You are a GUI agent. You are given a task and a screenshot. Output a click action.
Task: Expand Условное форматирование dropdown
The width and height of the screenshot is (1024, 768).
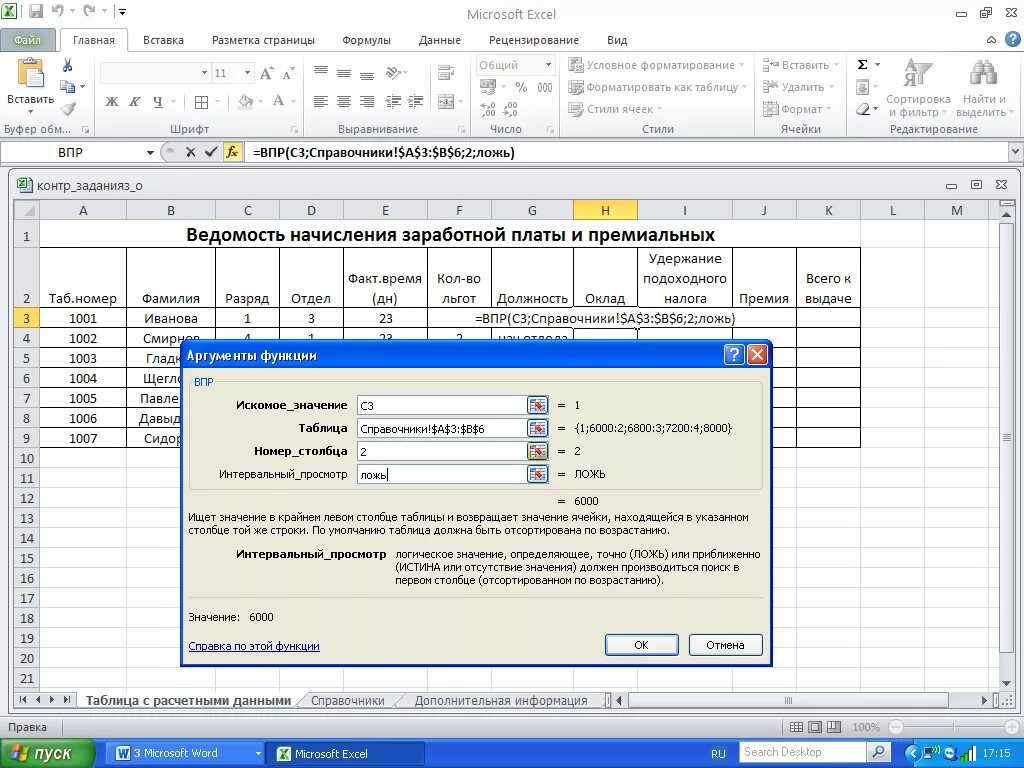pyautogui.click(x=741, y=65)
